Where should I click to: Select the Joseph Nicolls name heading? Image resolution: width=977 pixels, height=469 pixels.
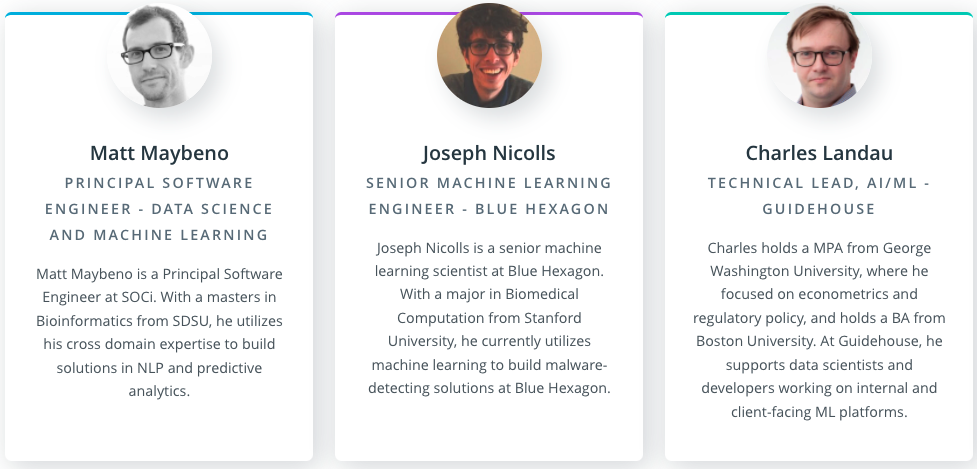(489, 153)
